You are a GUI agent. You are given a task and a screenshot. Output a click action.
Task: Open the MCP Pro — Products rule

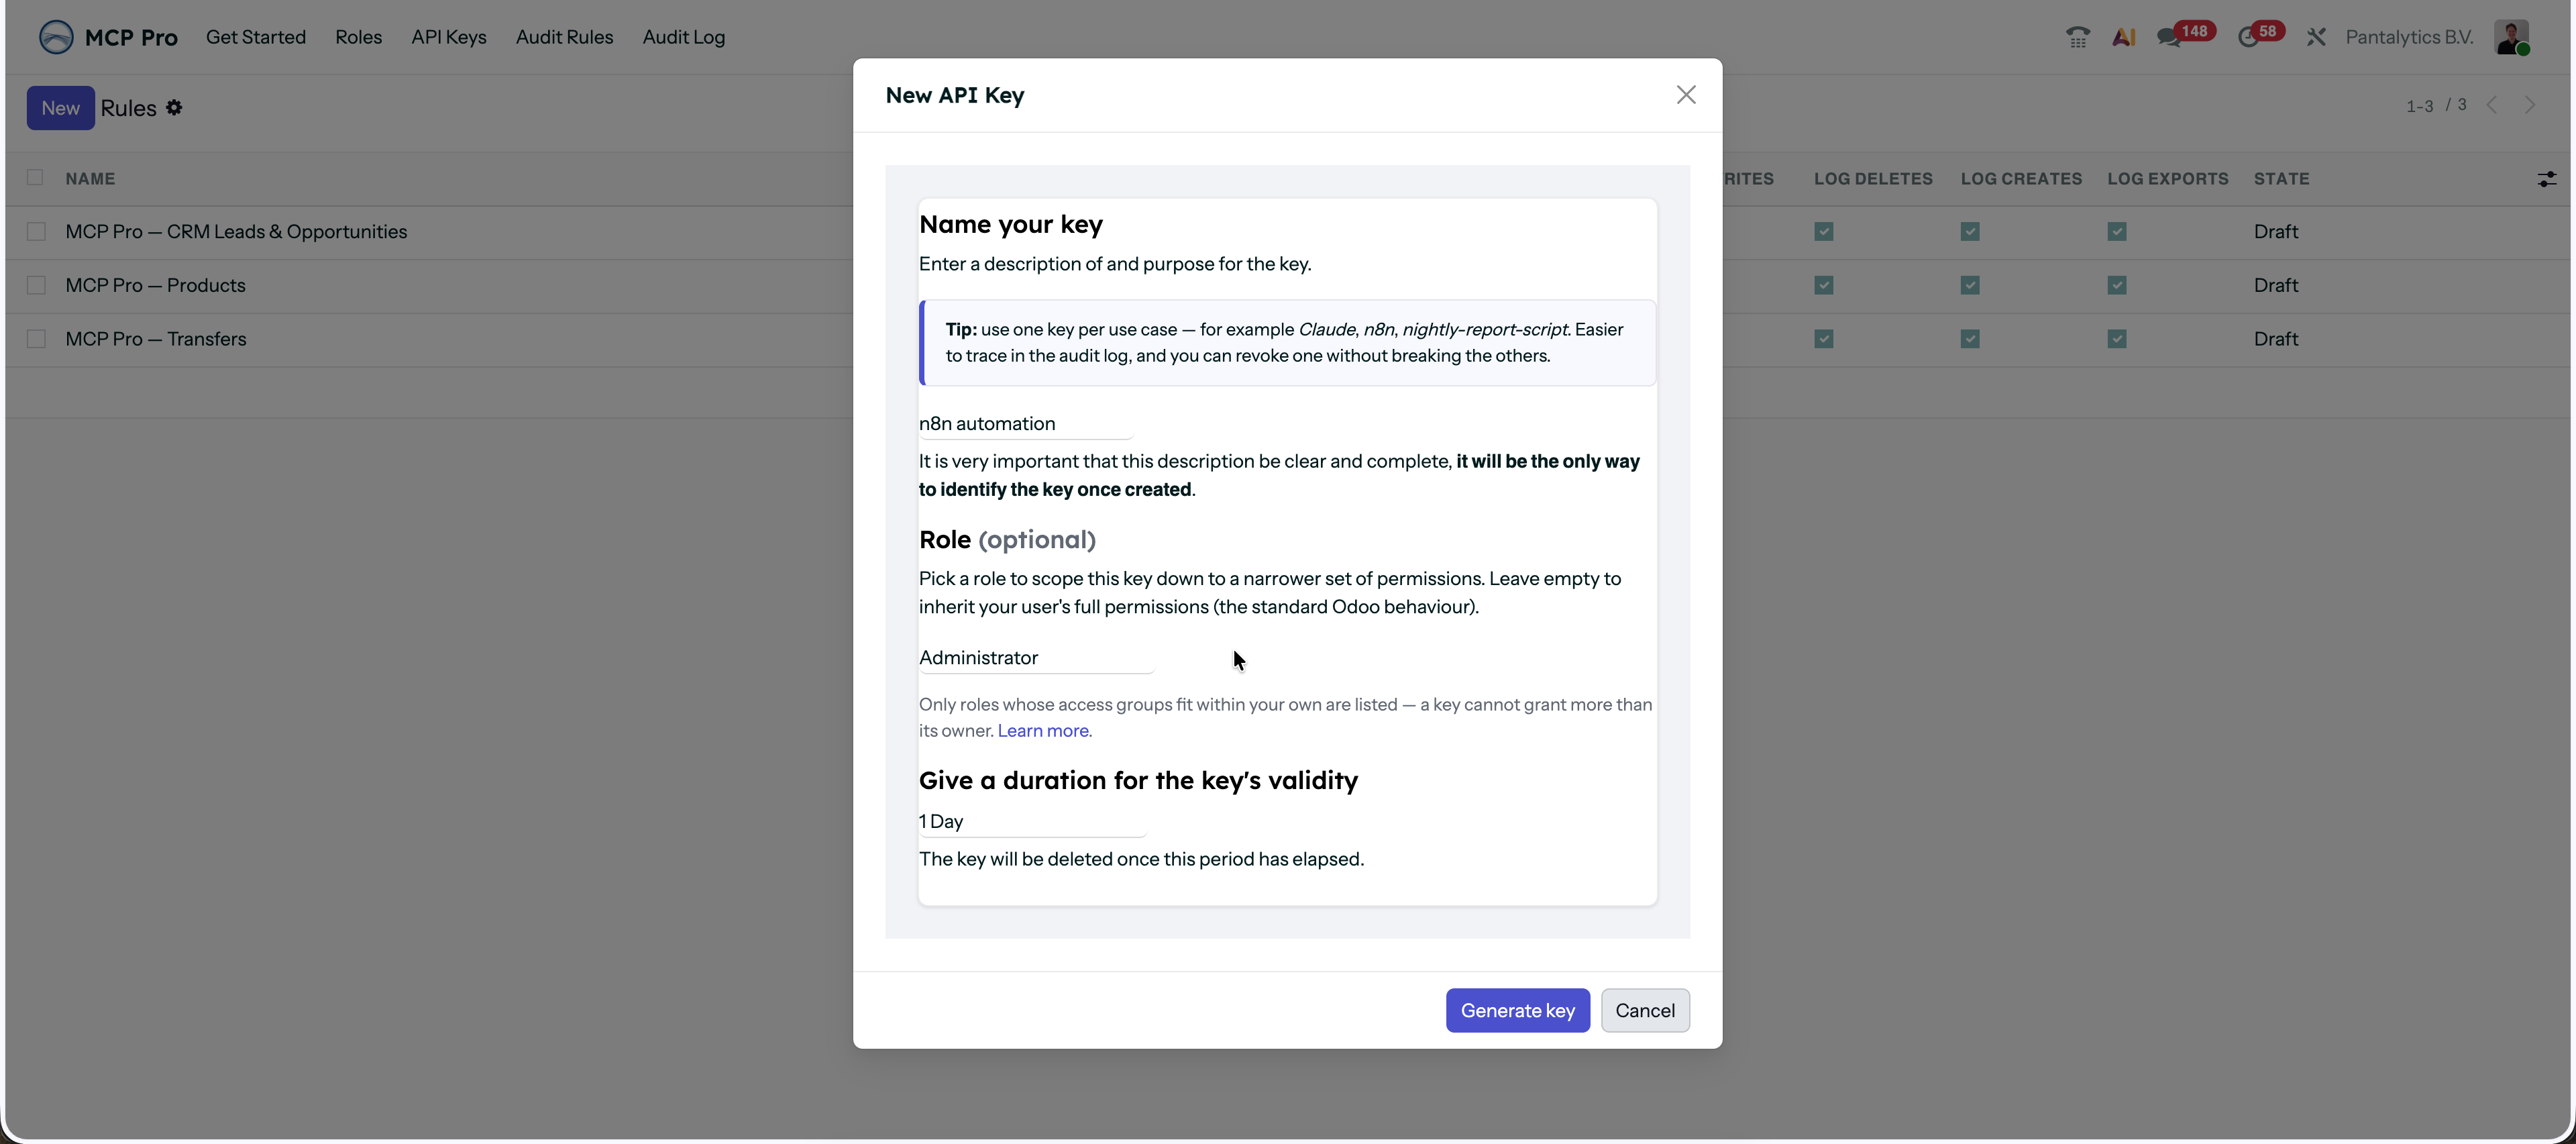(x=155, y=286)
